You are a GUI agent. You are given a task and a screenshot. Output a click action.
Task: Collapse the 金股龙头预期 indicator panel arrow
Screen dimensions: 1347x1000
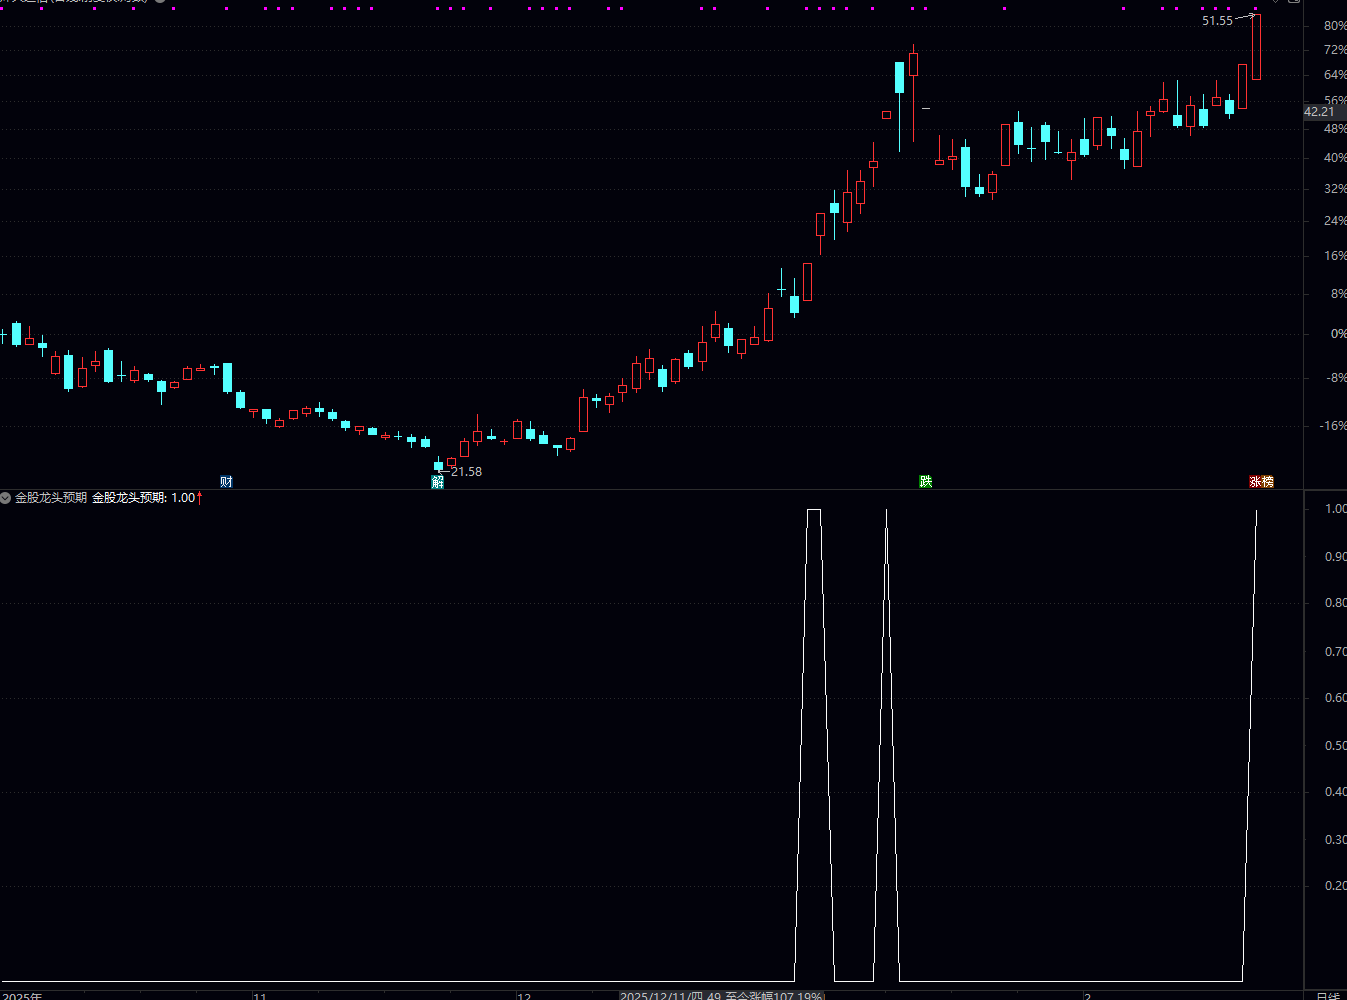6,497
